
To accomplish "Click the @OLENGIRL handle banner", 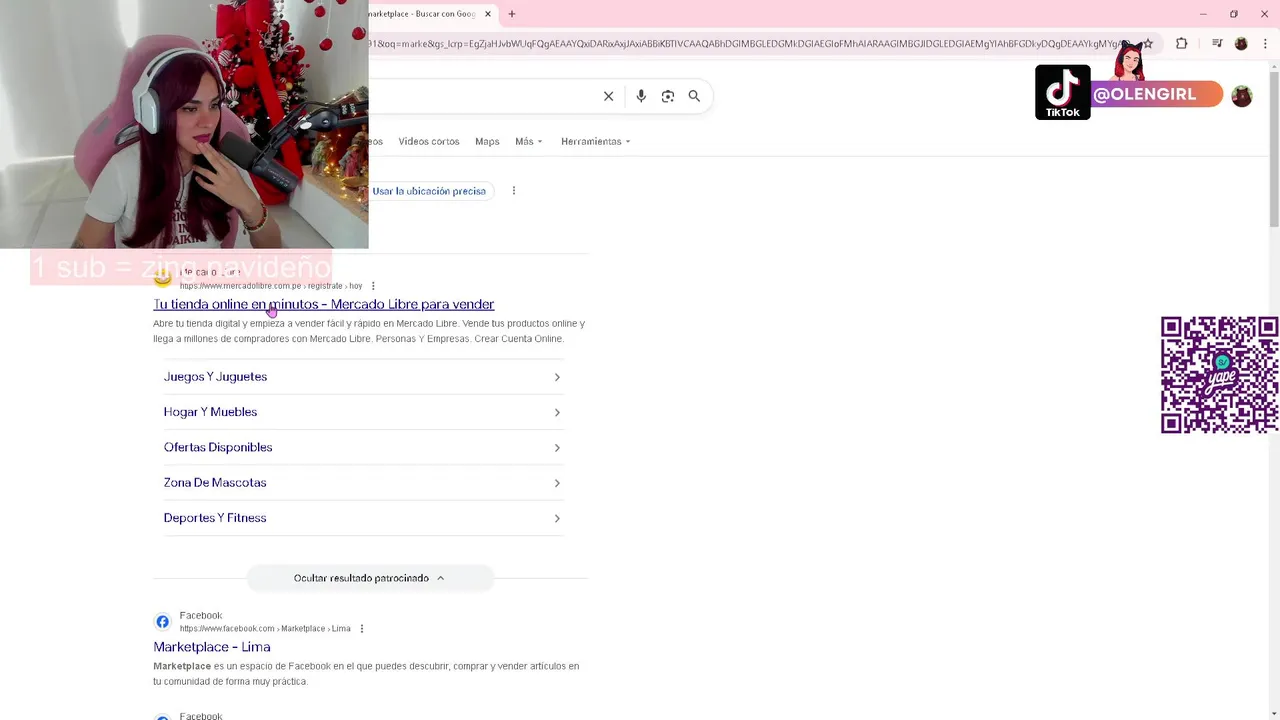I will click(x=1156, y=94).
